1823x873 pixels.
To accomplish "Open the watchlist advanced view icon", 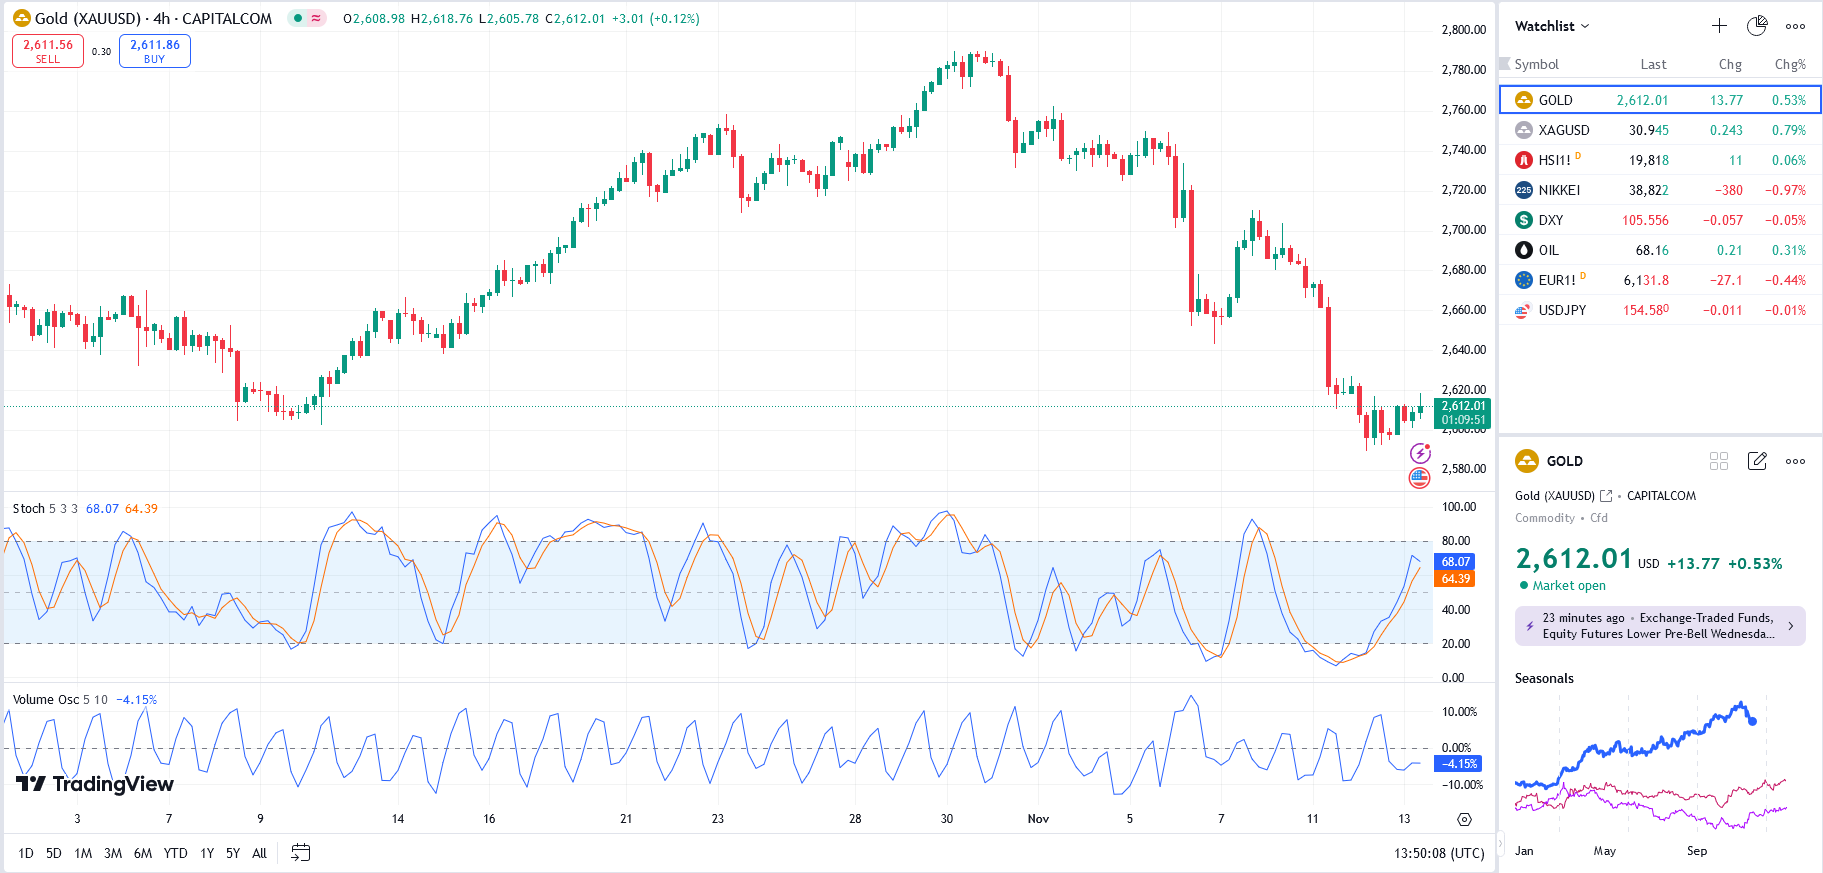I will coord(1757,26).
